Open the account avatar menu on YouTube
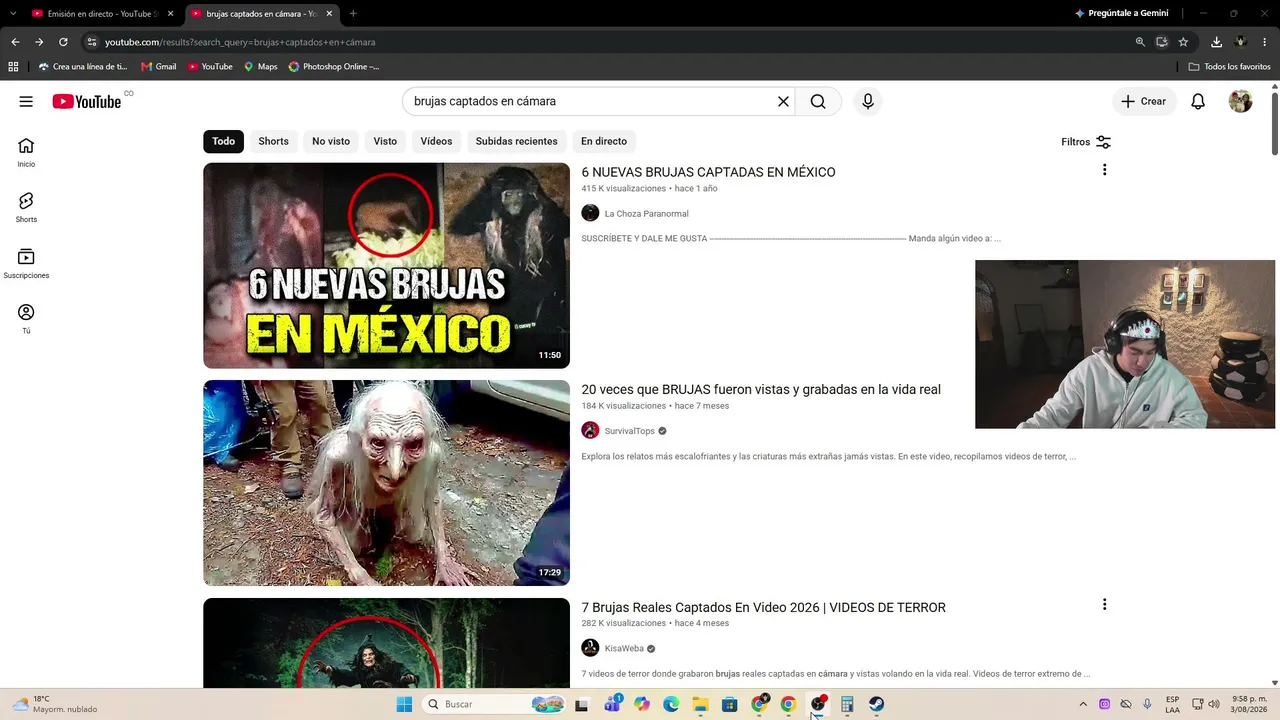This screenshot has width=1280, height=720. [x=1240, y=101]
